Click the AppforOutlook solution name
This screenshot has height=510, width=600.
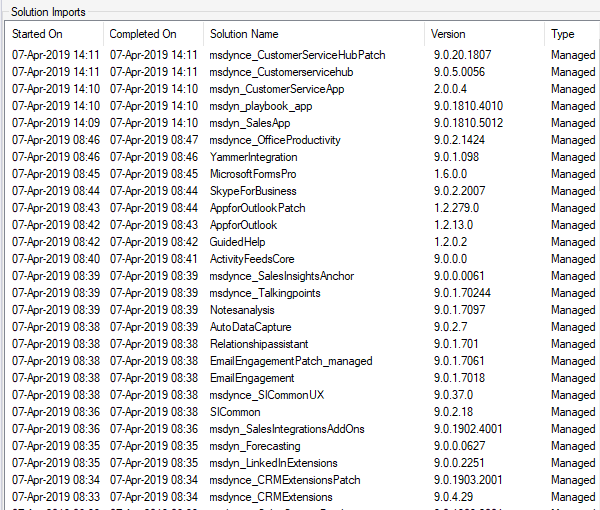[243, 225]
